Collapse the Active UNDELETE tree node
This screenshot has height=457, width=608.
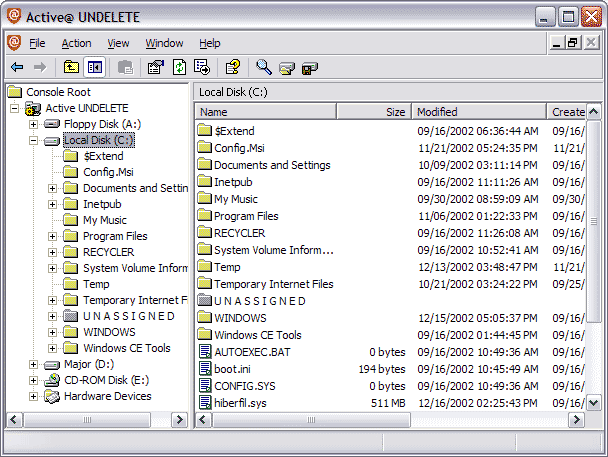pyautogui.click(x=14, y=108)
